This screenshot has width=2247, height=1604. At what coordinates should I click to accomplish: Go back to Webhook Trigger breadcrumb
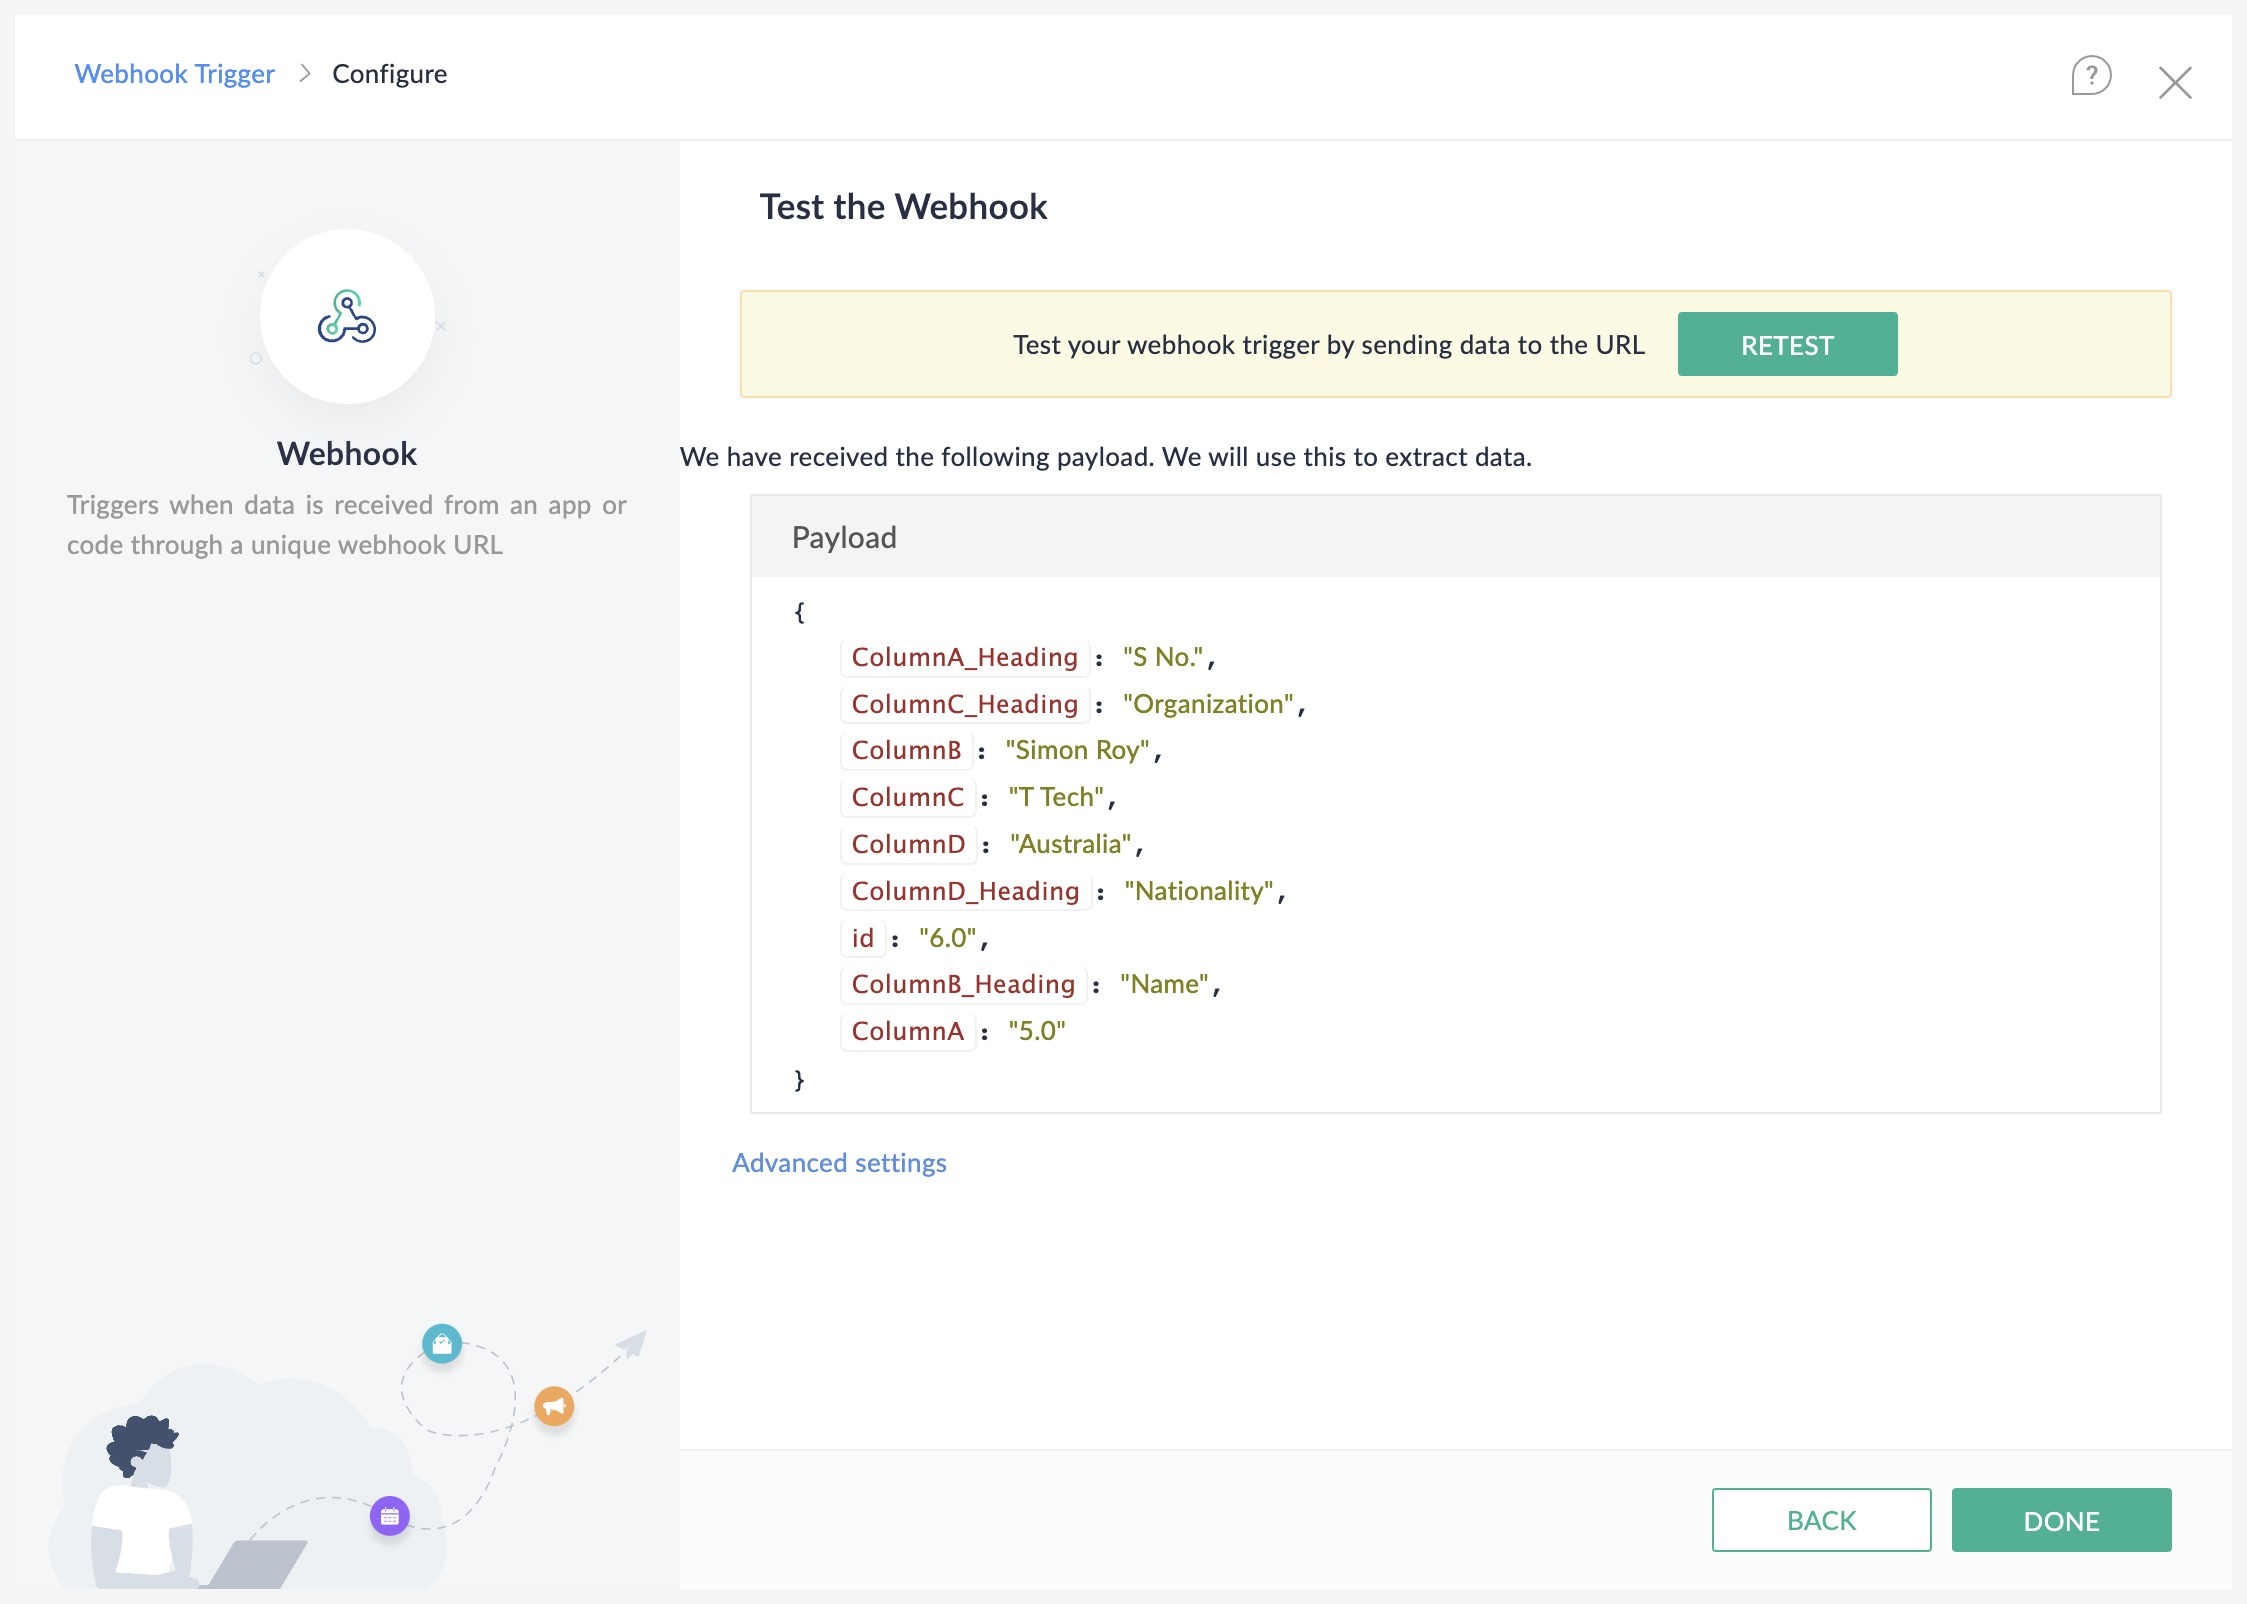tap(174, 74)
